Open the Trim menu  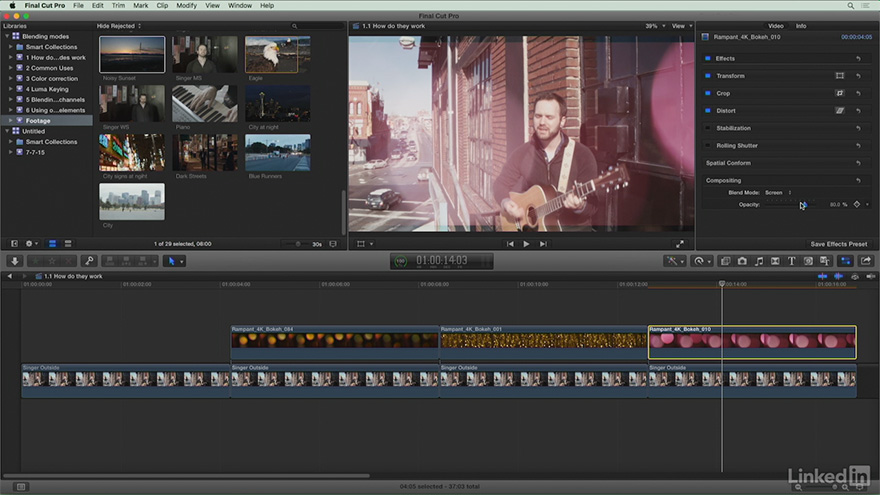coord(118,6)
